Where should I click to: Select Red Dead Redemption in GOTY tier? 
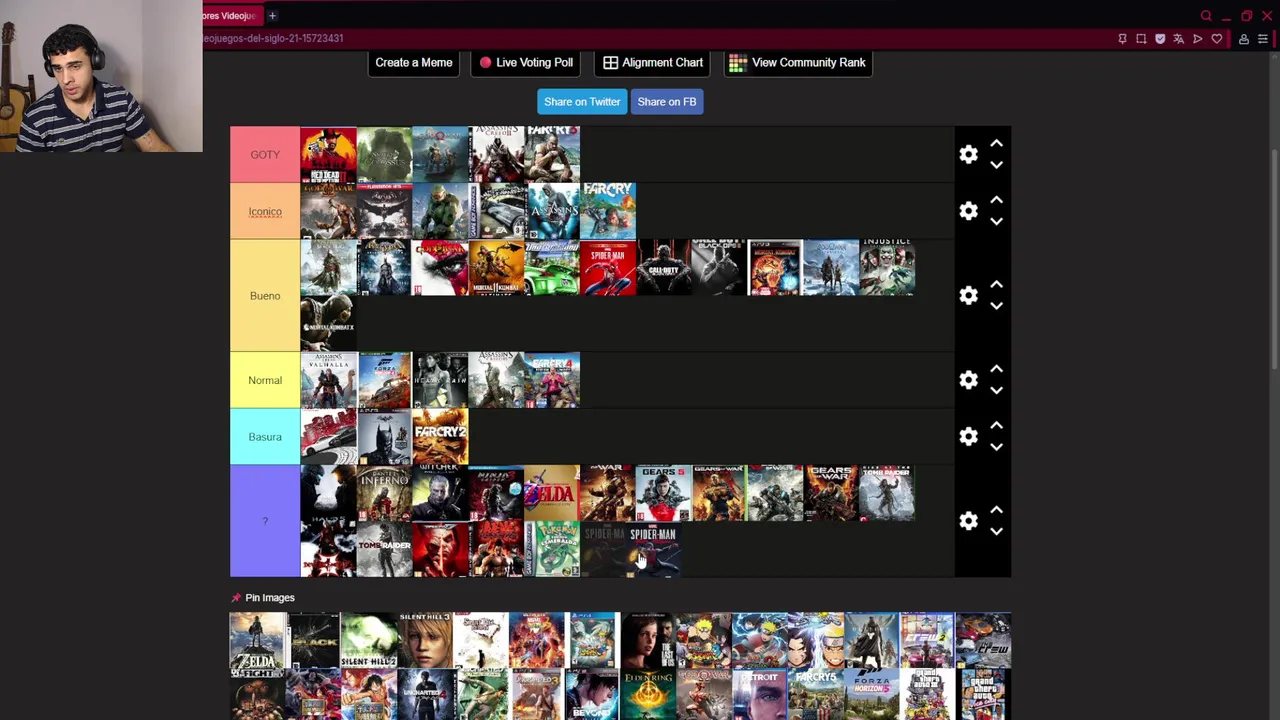(x=328, y=154)
